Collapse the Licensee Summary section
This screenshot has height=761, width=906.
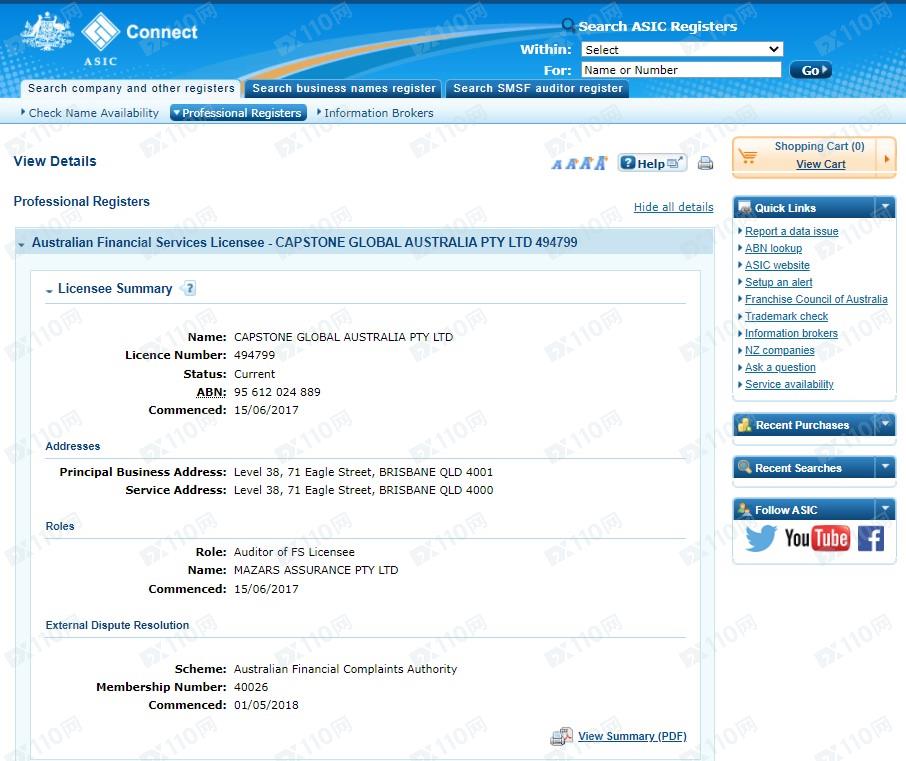tap(50, 290)
